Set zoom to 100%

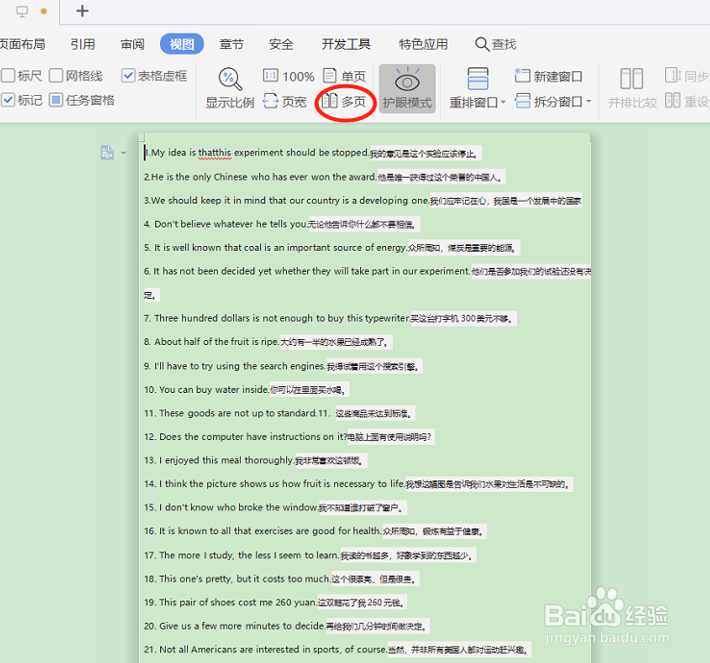(x=288, y=76)
